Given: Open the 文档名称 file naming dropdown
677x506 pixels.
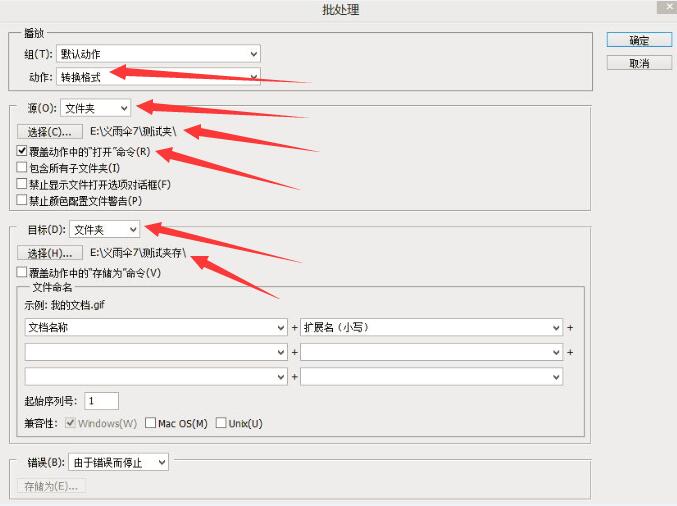Looking at the screenshot, I should pyautogui.click(x=156, y=328).
